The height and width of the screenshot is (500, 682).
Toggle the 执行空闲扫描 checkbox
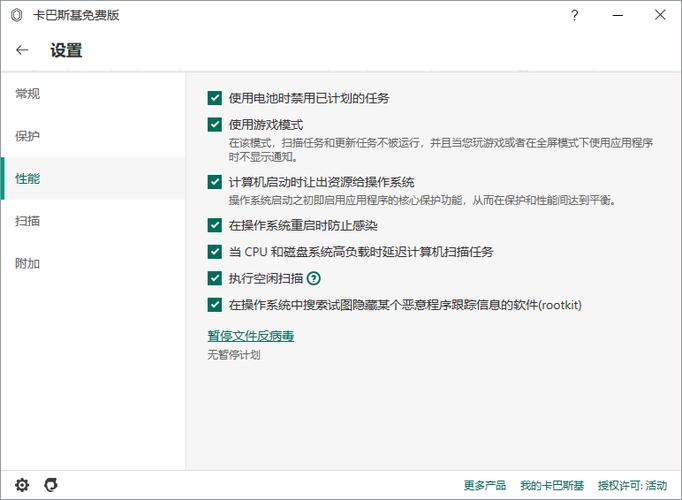click(214, 279)
